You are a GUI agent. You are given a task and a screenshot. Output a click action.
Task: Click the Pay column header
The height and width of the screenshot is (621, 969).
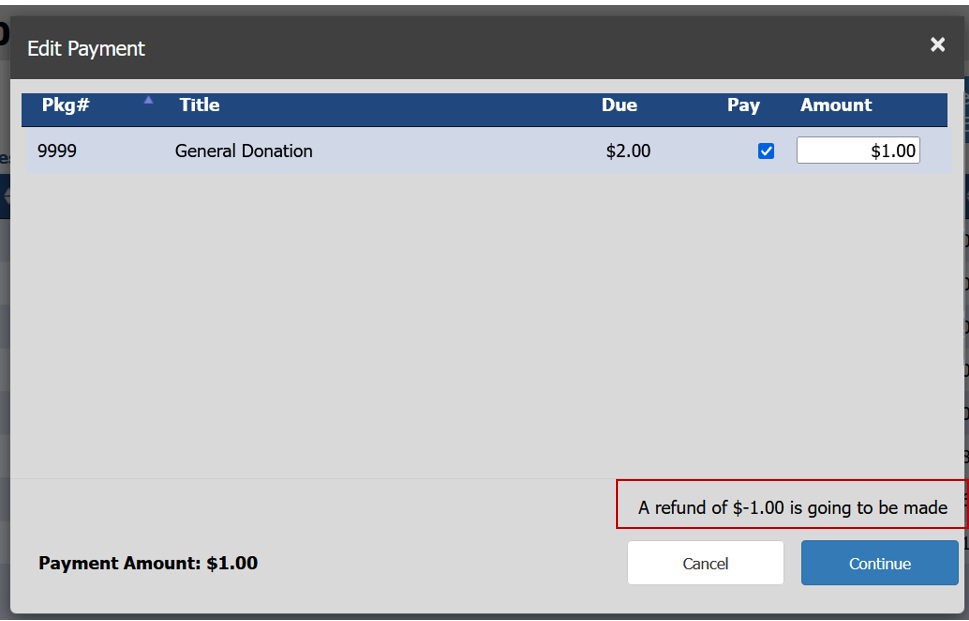click(x=743, y=105)
